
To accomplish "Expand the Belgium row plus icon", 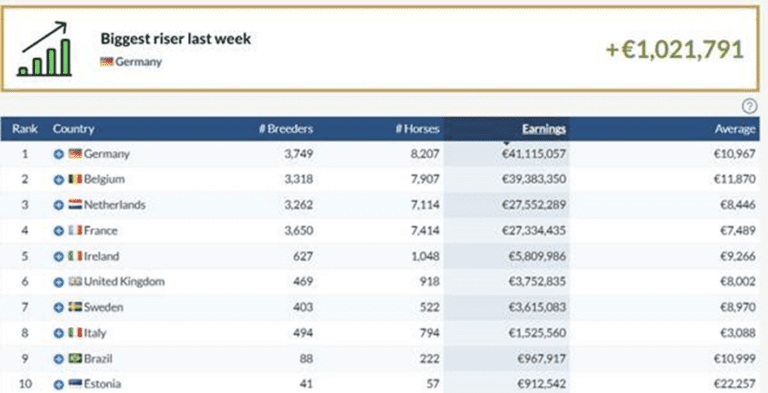I will 59,180.
